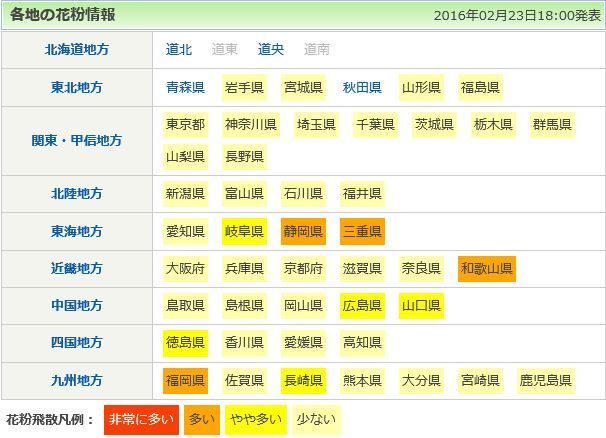Click the 新潟県 link in Hokuriku
This screenshot has width=606, height=438.
tap(185, 193)
